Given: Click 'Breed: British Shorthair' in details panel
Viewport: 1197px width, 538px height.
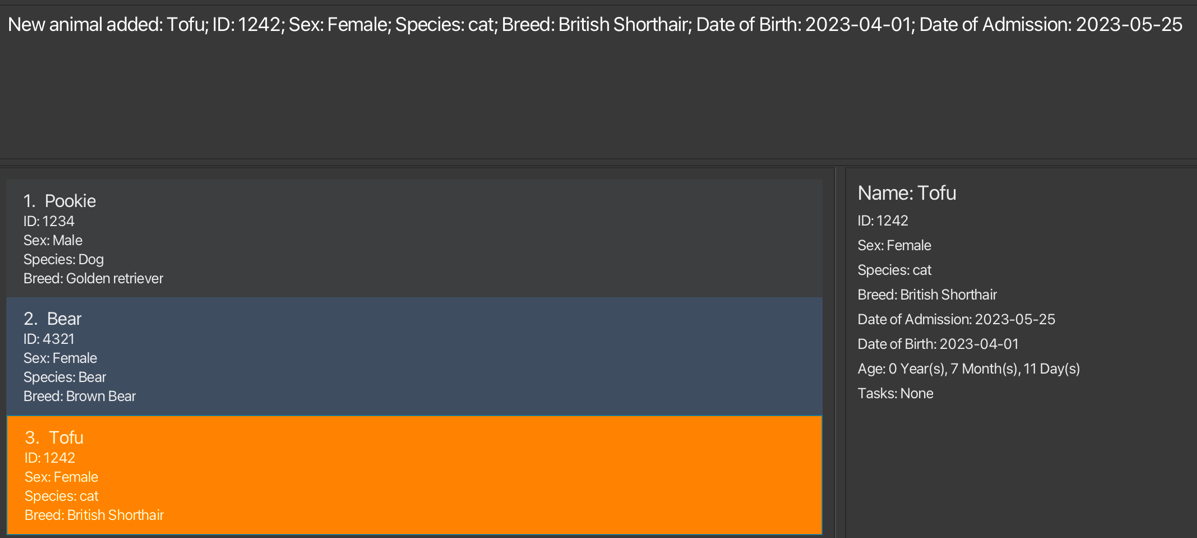Looking at the screenshot, I should [x=927, y=294].
